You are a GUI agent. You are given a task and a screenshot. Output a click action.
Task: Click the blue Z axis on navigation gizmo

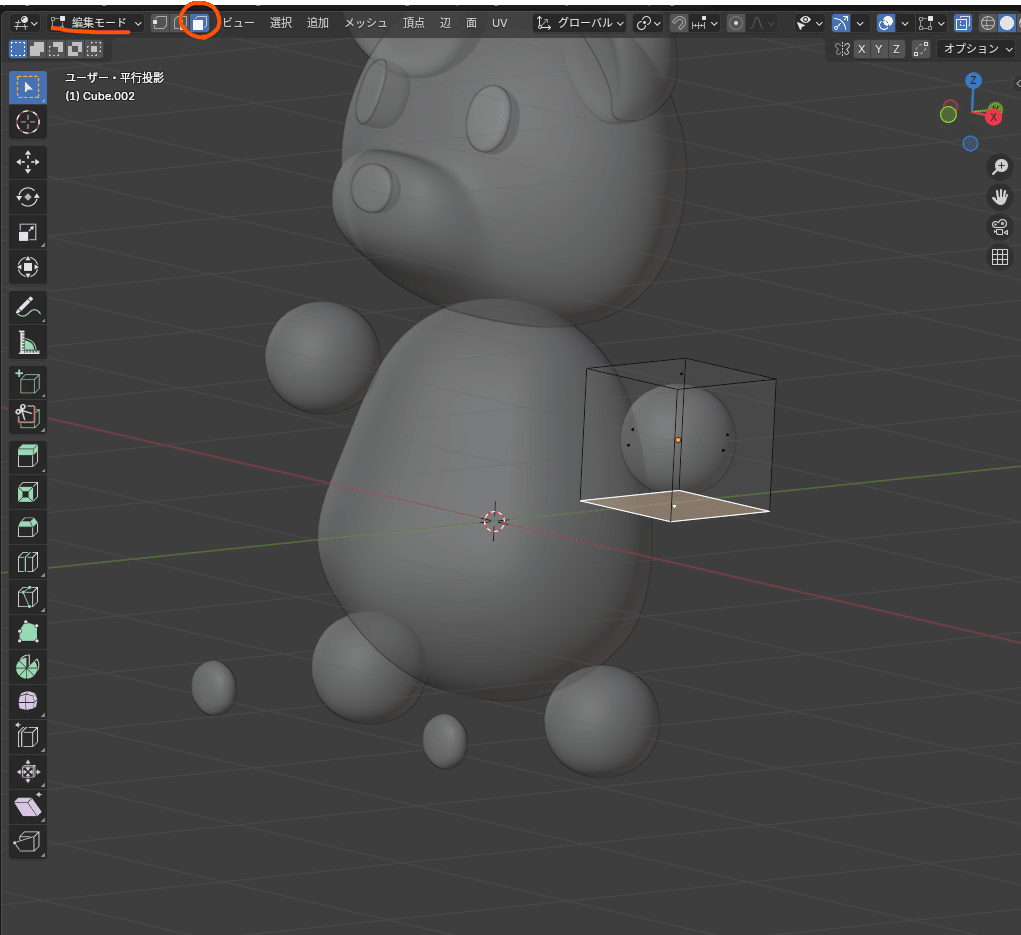[x=973, y=81]
